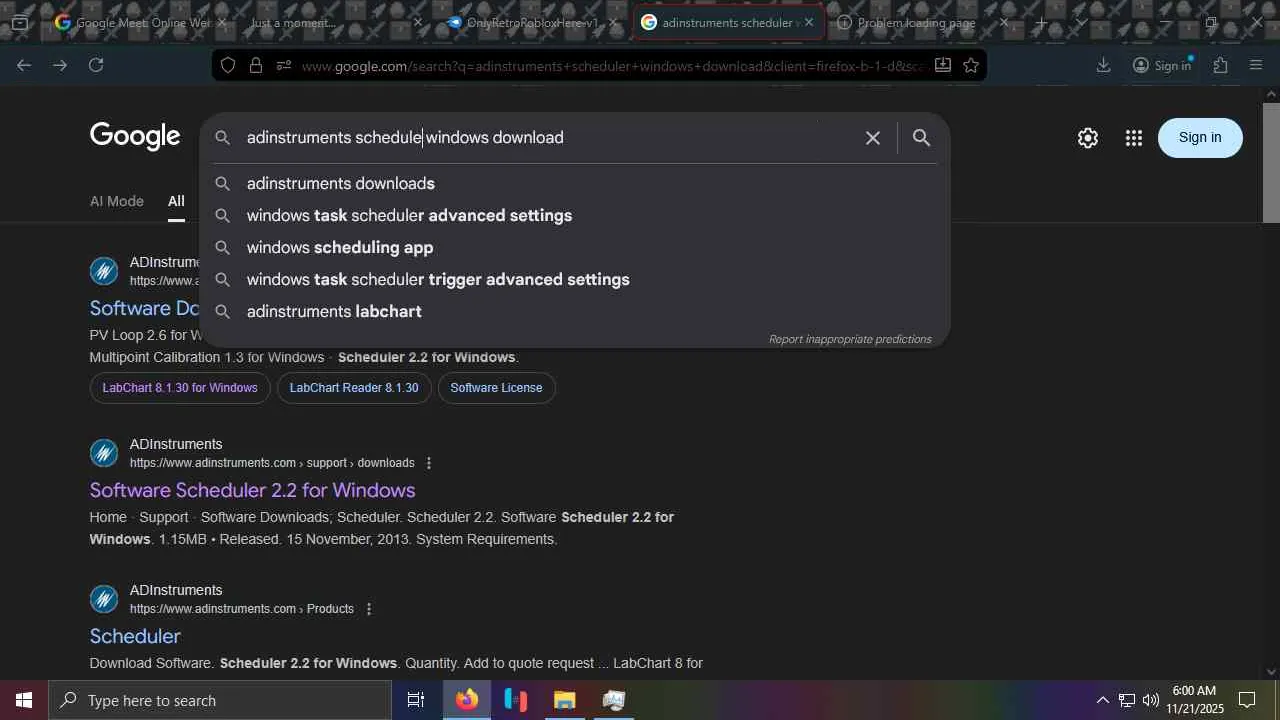Screen dimensions: 1280x720
Task: Click Report inappropriate predictions
Action: coord(850,339)
